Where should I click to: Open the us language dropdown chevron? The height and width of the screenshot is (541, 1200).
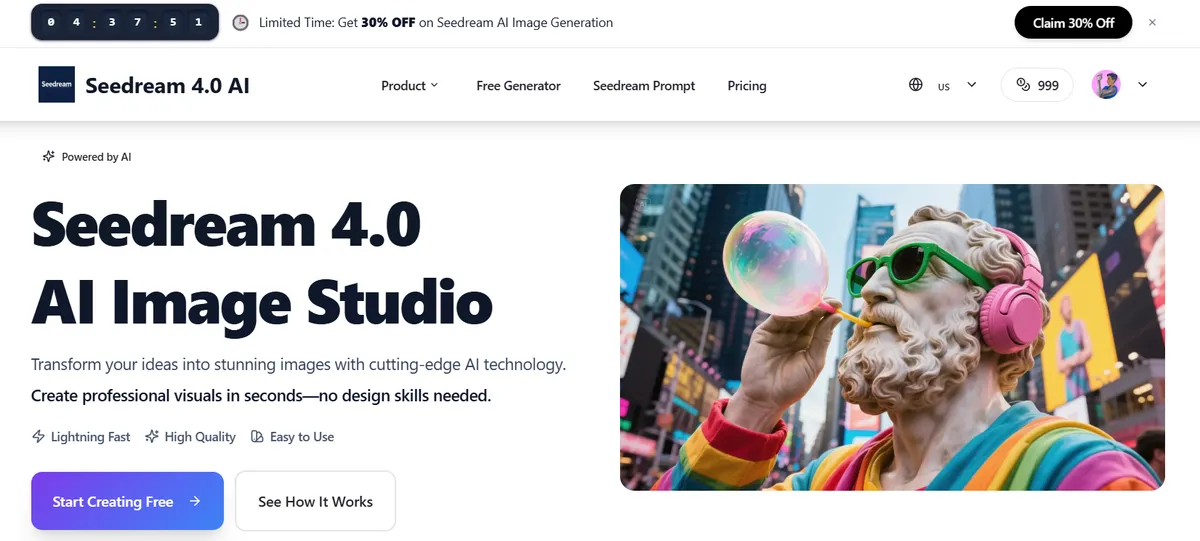pyautogui.click(x=971, y=85)
